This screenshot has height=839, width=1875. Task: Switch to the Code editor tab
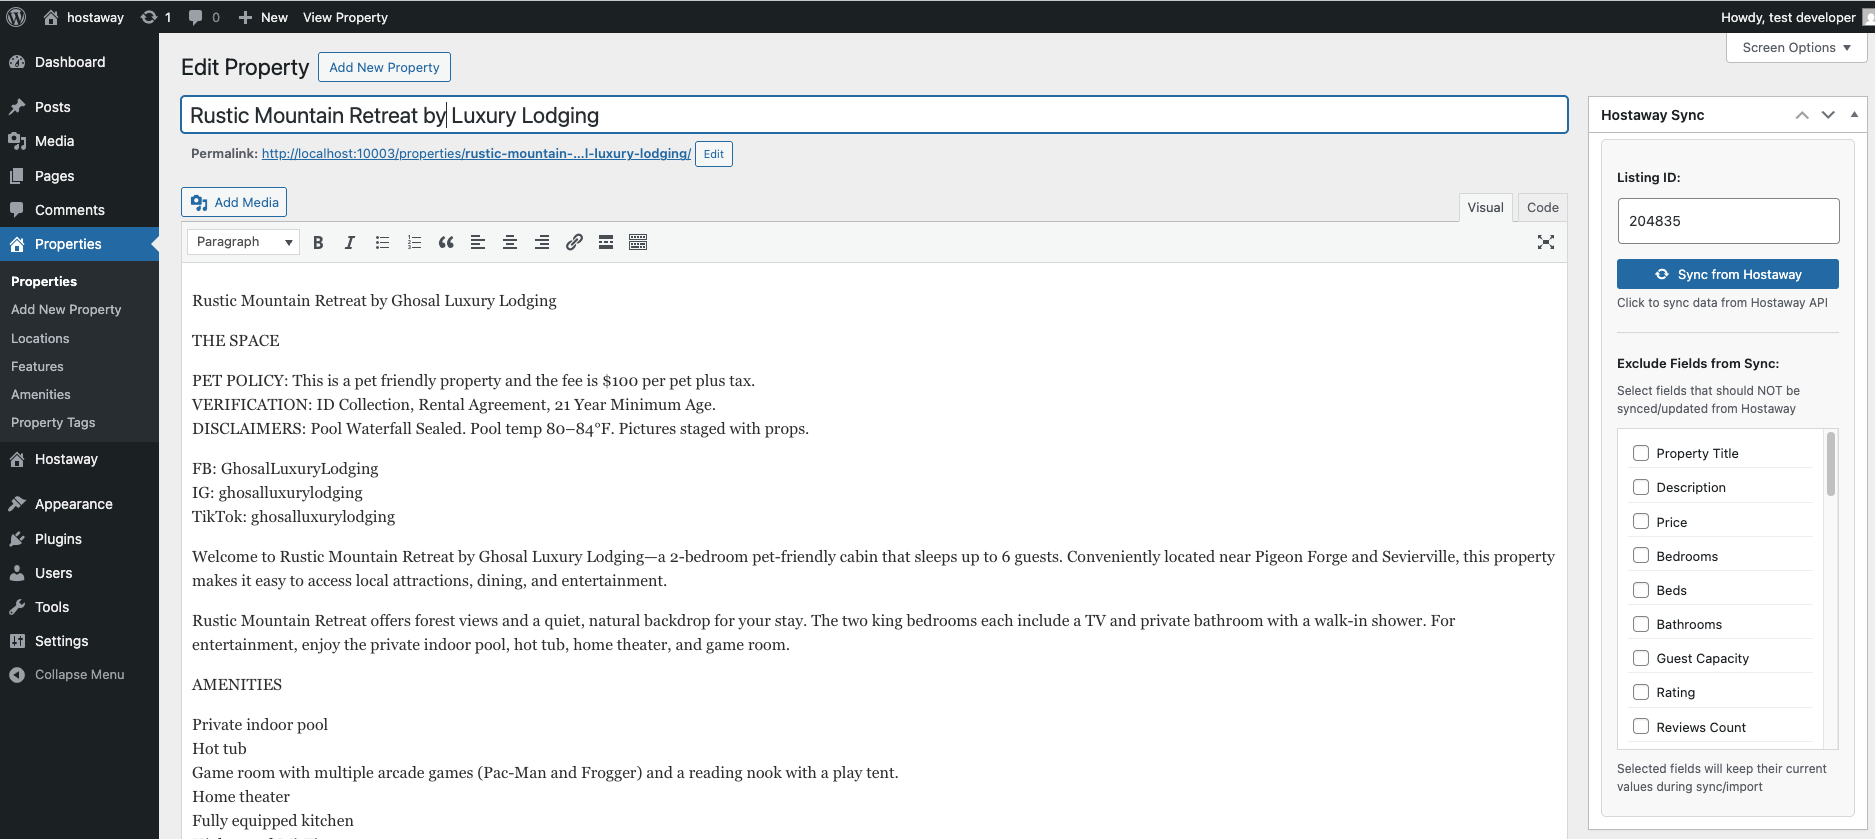click(x=1542, y=207)
